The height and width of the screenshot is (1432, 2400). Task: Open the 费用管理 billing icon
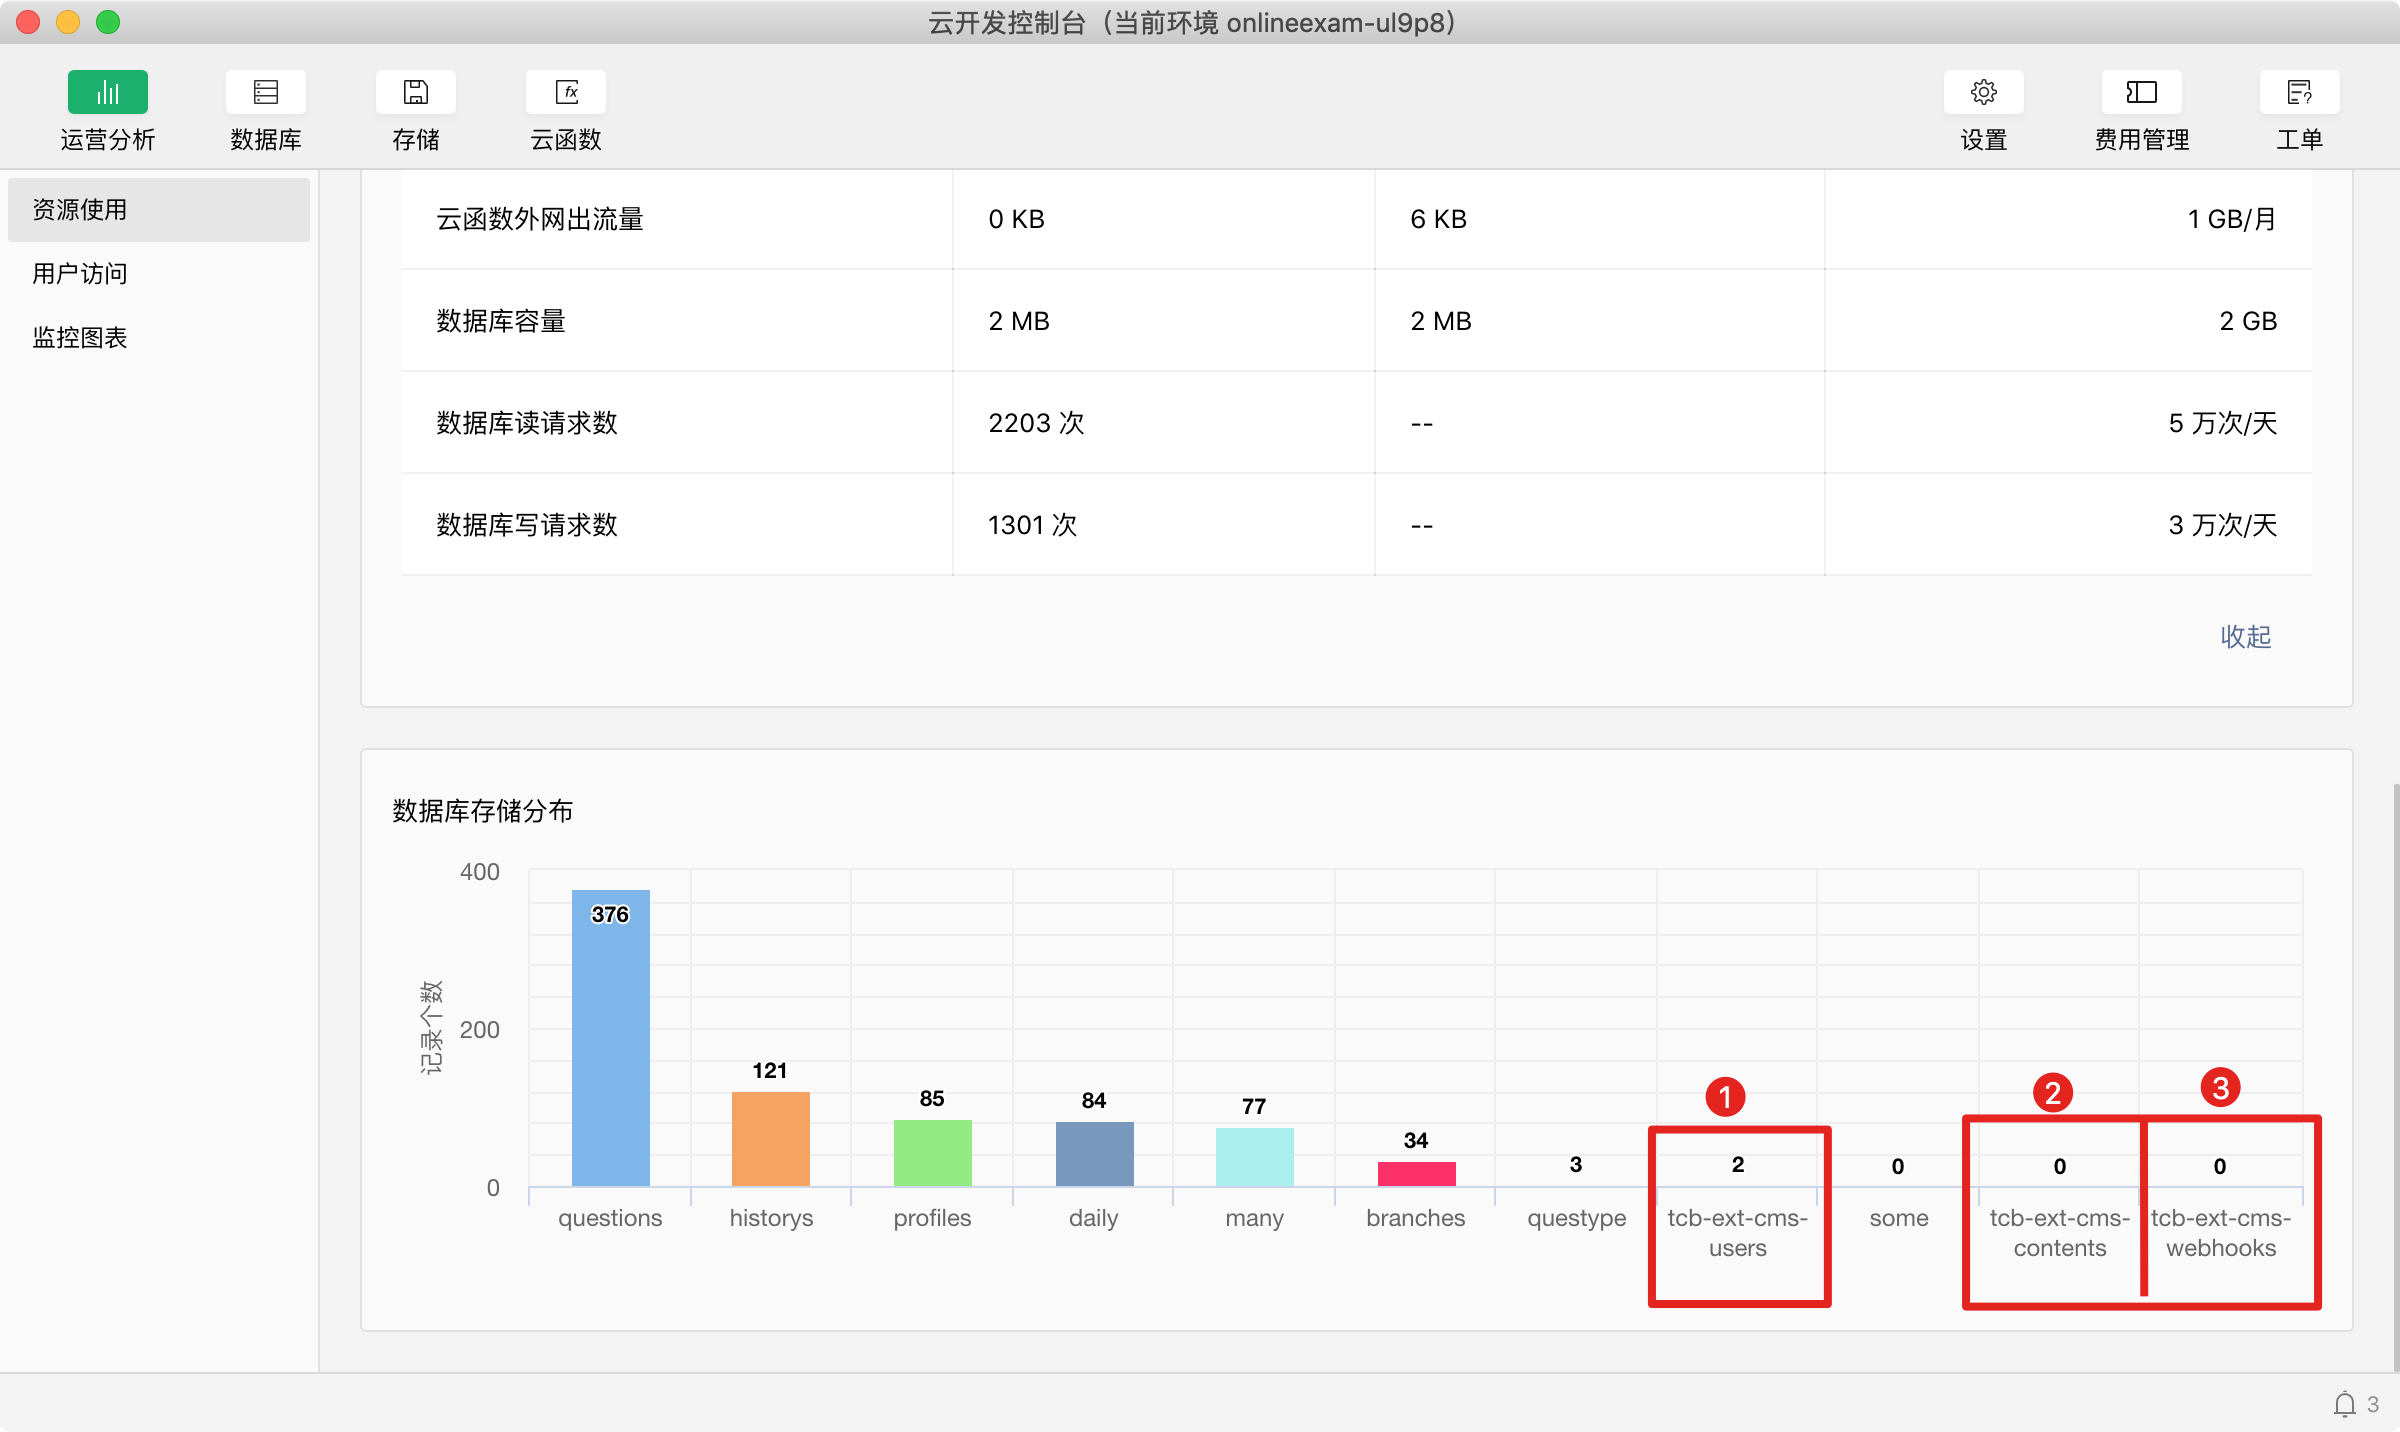pos(2141,93)
